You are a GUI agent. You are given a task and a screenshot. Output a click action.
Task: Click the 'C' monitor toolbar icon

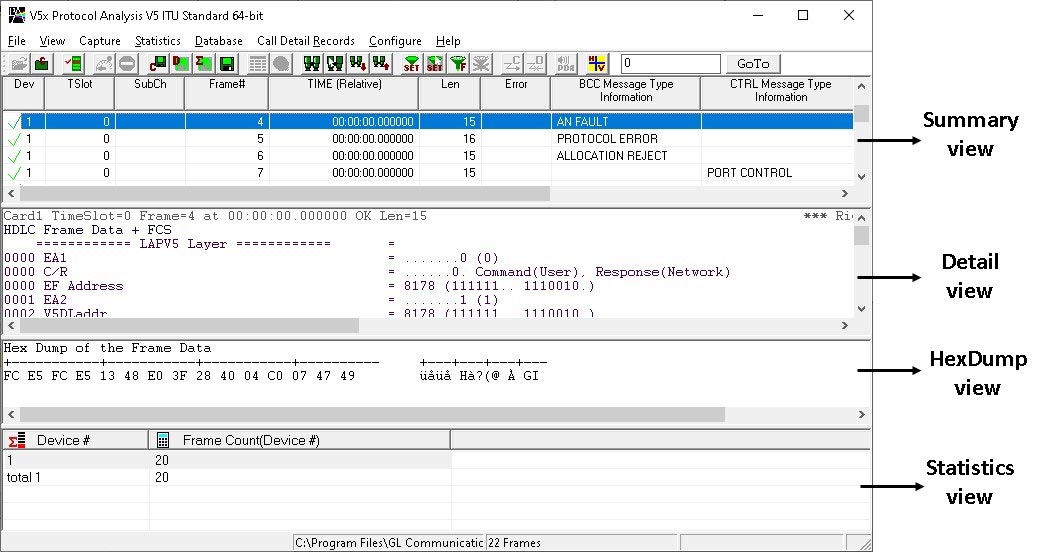(x=158, y=64)
